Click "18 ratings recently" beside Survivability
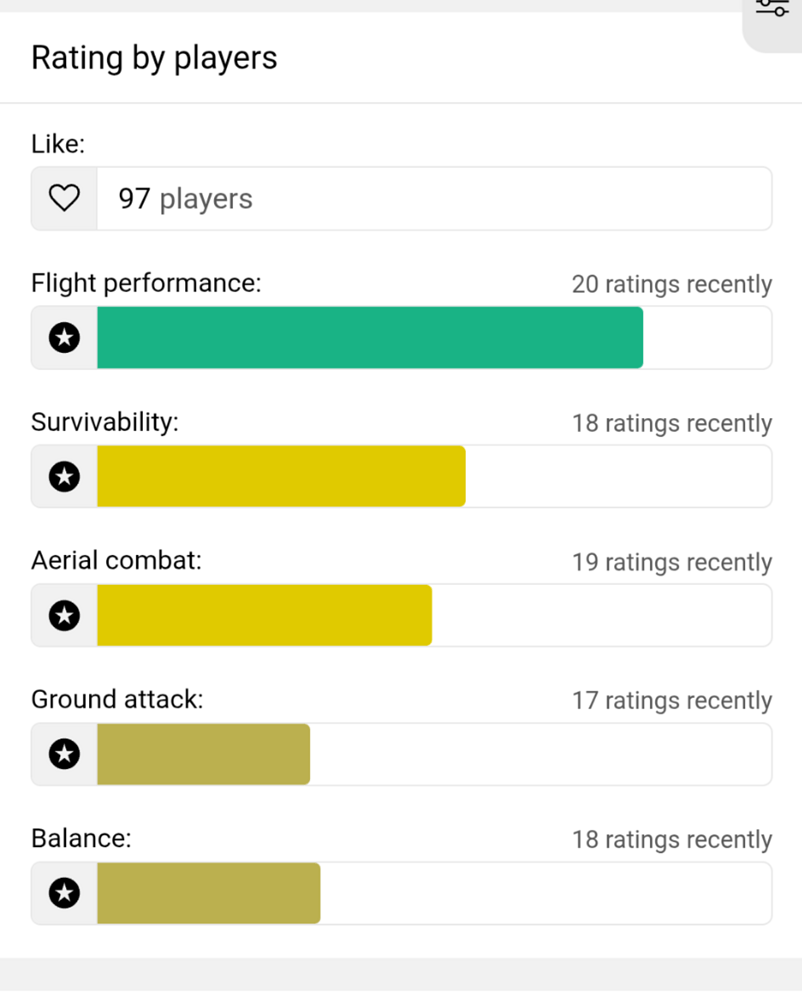 (x=672, y=424)
